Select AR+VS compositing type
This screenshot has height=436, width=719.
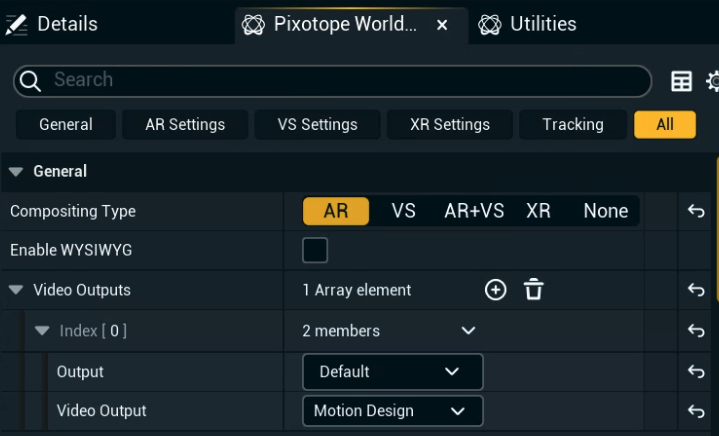474,211
